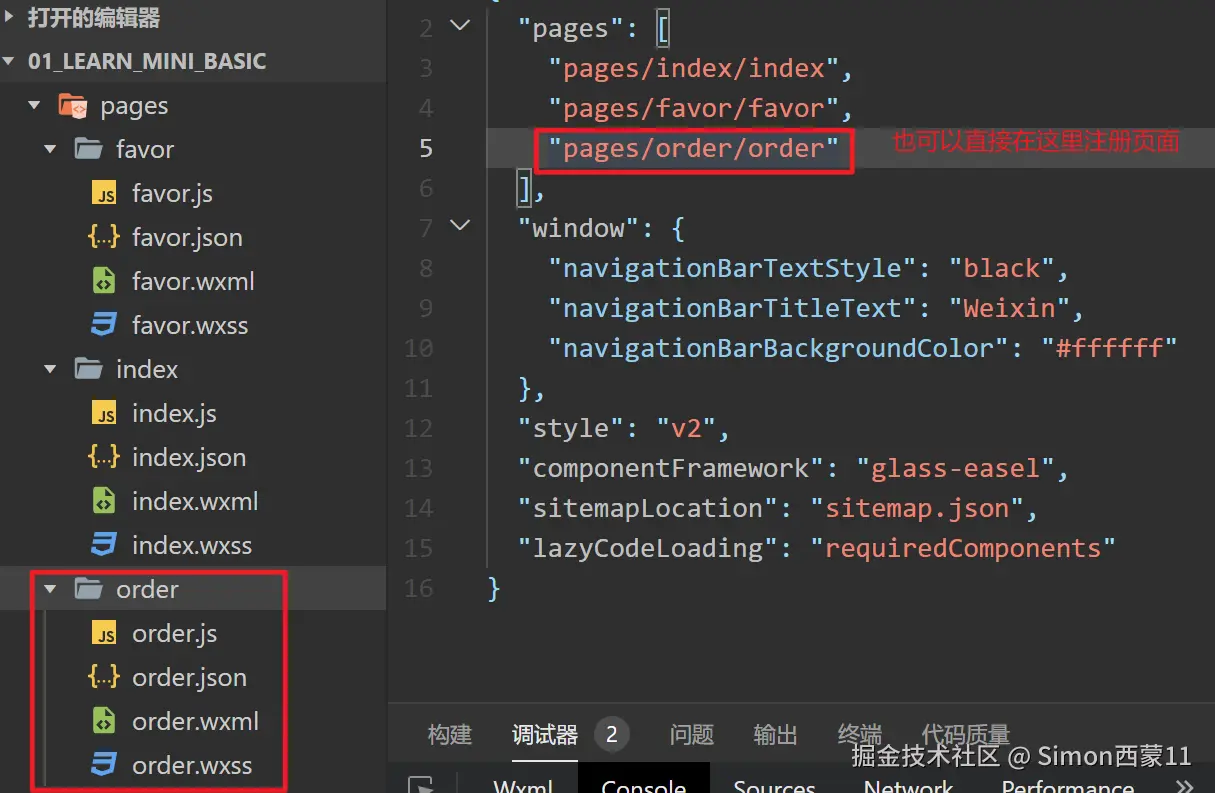Click the CSS icon of favor.wxss
The image size is (1215, 793).
click(x=104, y=325)
